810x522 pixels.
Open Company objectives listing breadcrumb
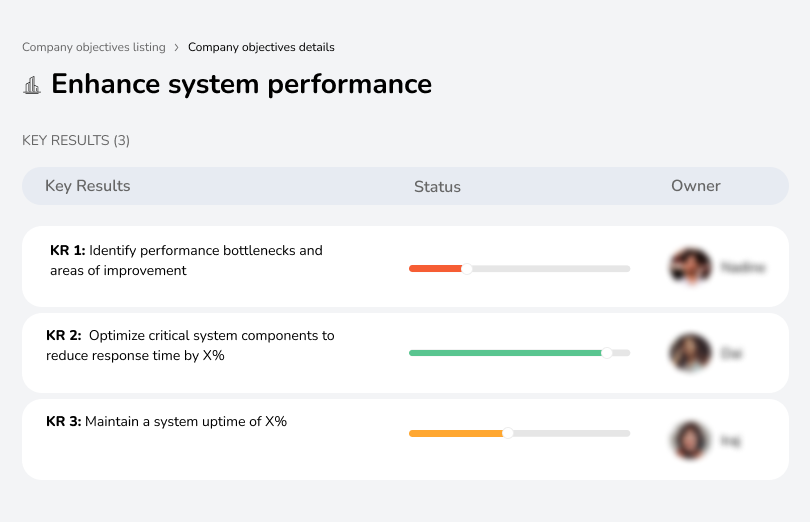coord(94,47)
